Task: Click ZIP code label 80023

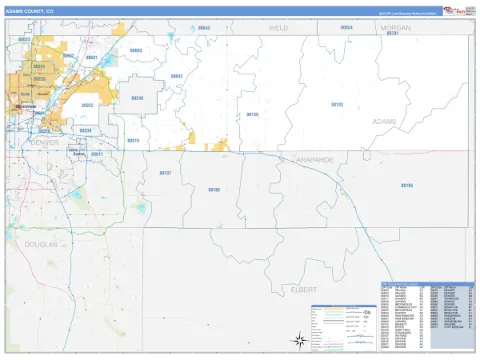Action: click(24, 39)
